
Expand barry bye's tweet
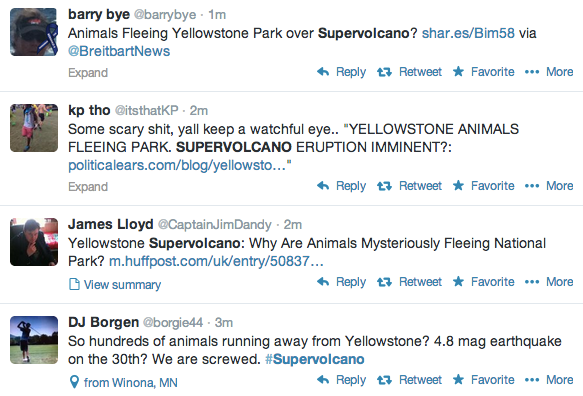click(88, 73)
